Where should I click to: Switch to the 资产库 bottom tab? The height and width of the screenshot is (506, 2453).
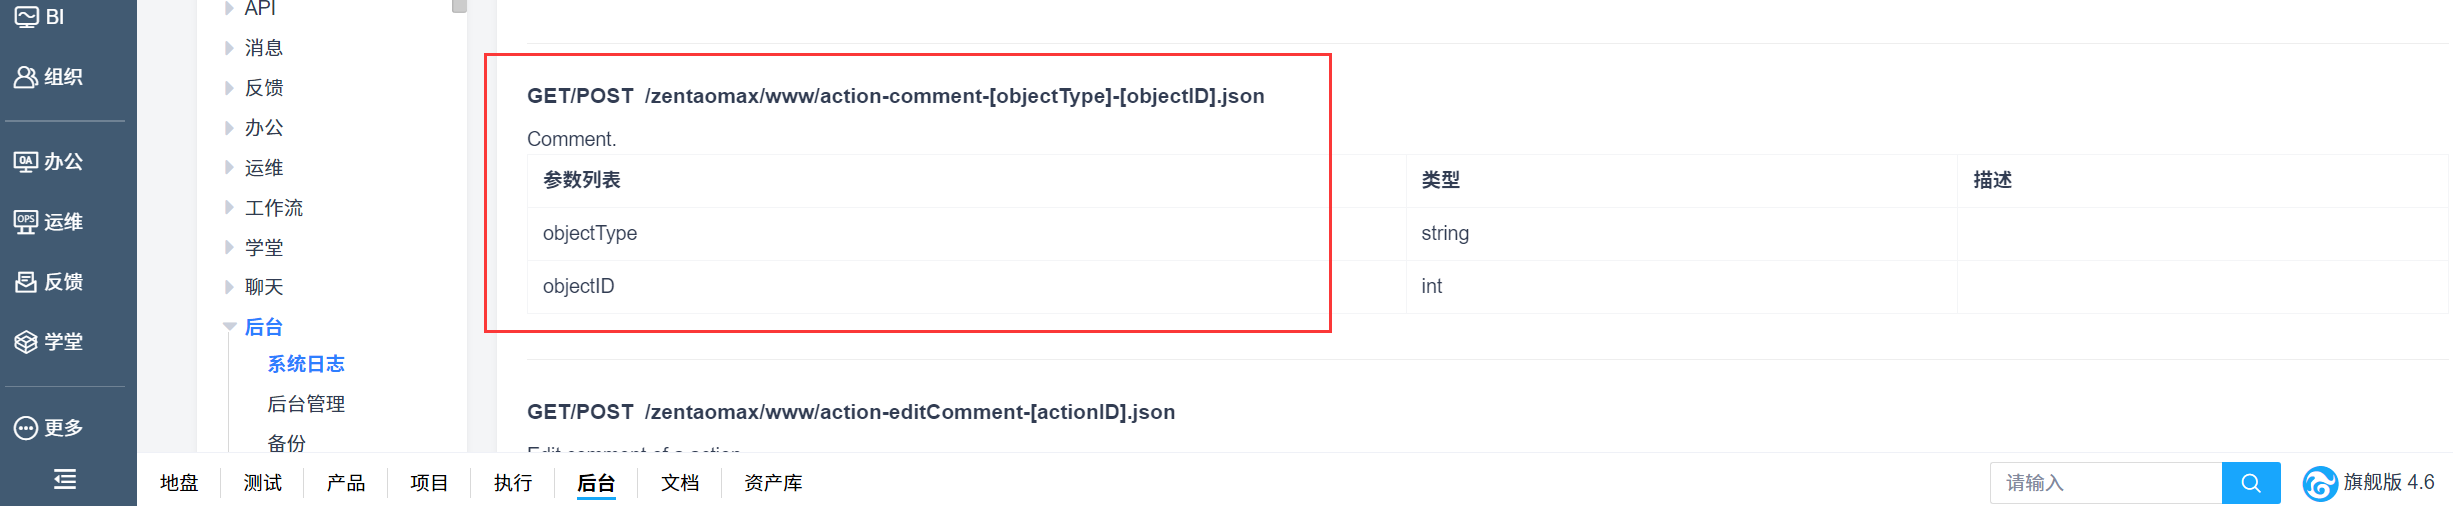(773, 483)
